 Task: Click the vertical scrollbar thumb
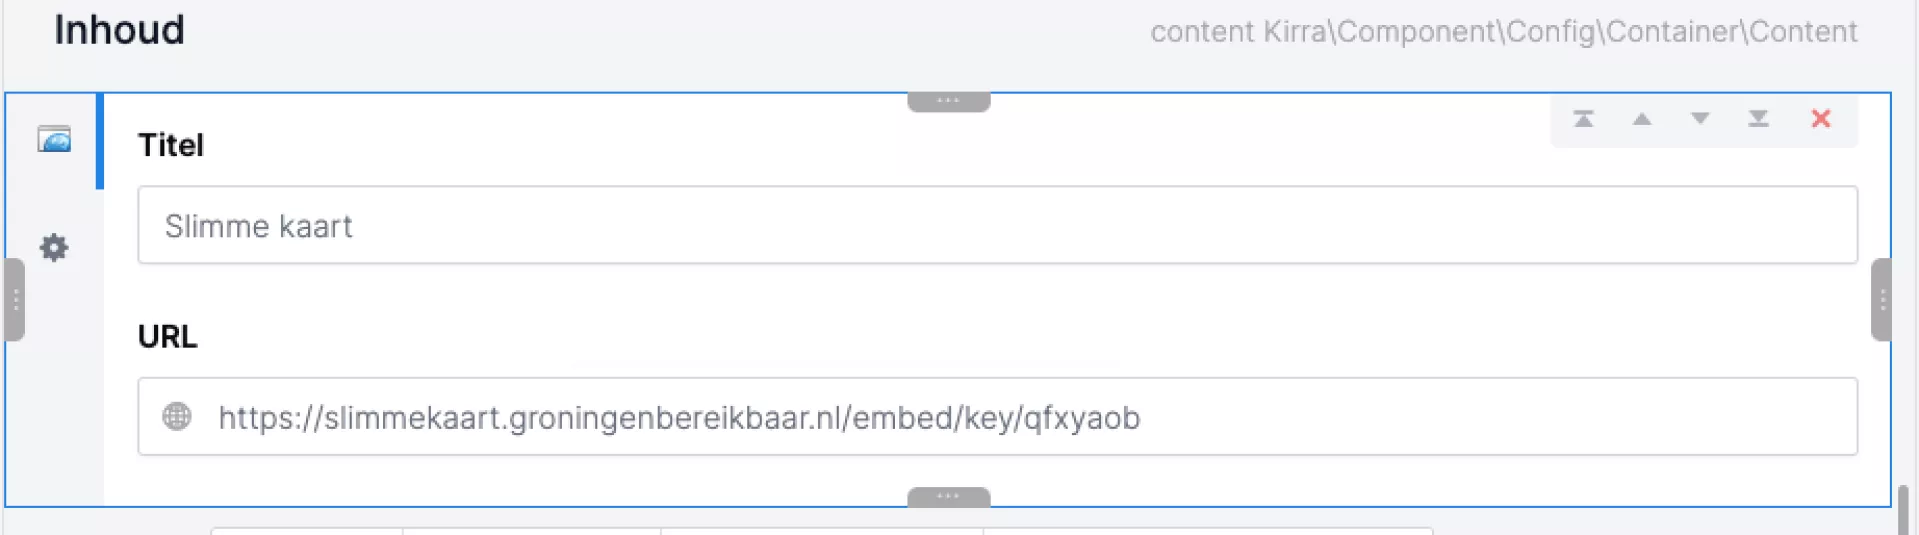tap(1903, 510)
